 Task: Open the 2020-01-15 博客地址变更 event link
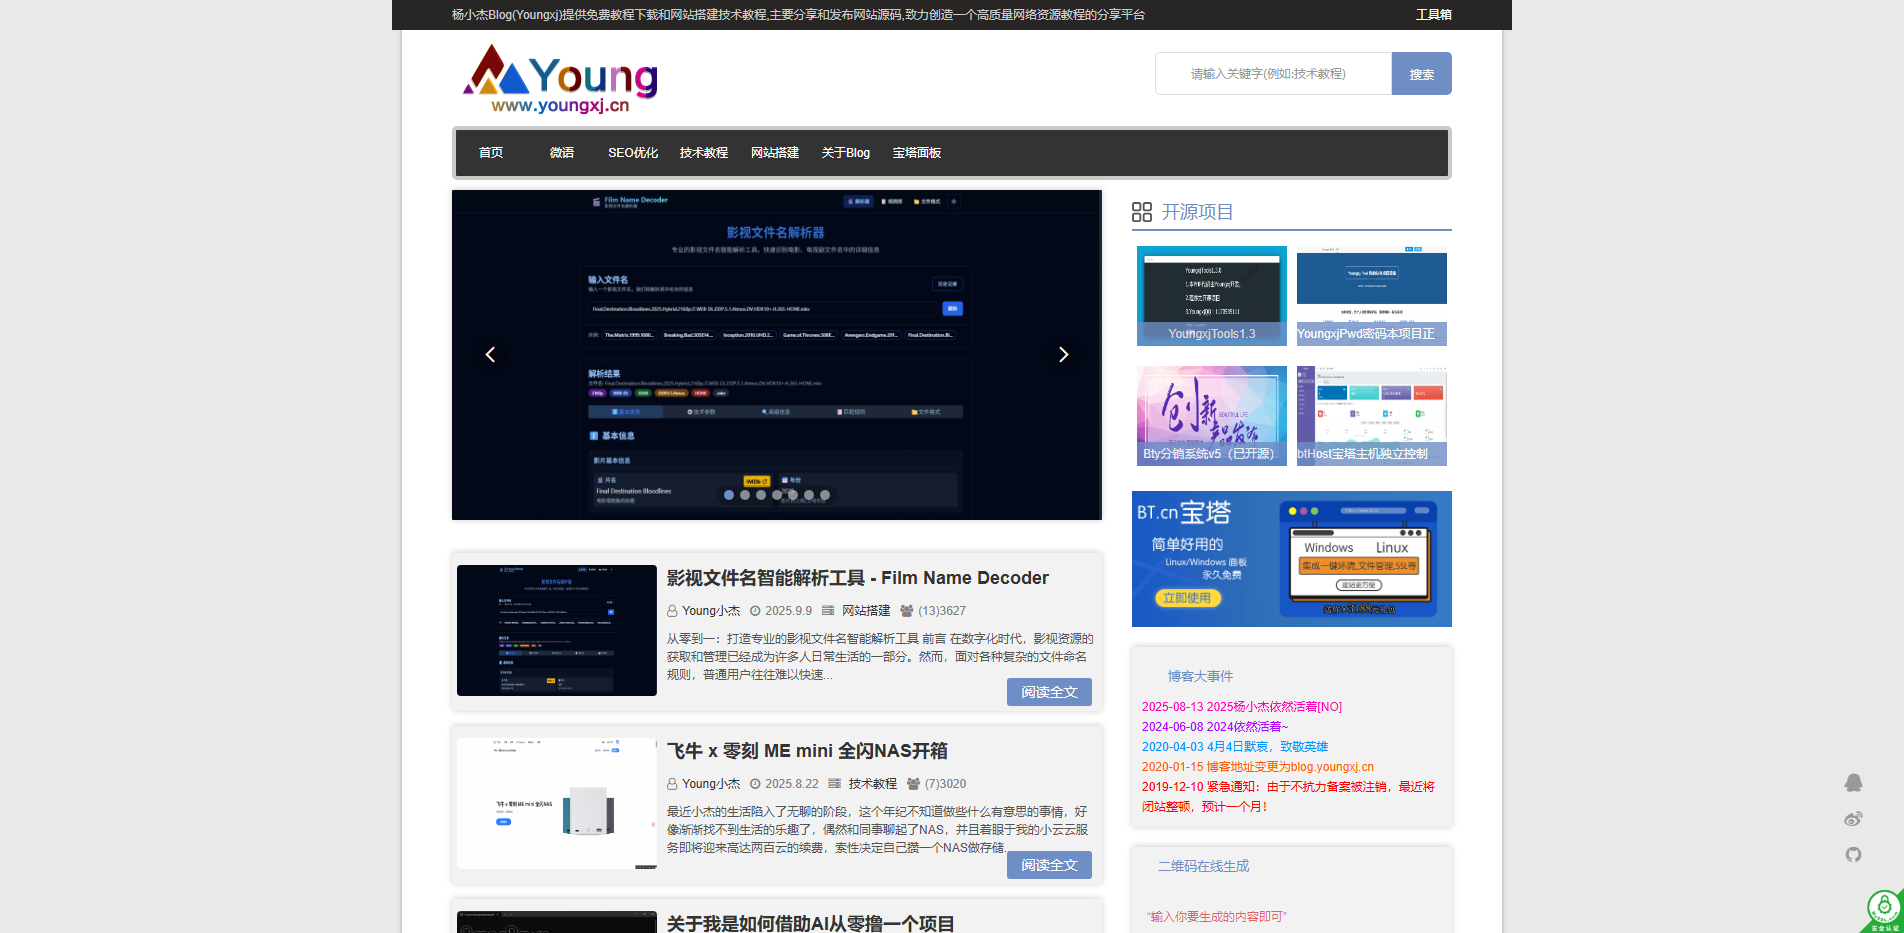(x=1258, y=766)
